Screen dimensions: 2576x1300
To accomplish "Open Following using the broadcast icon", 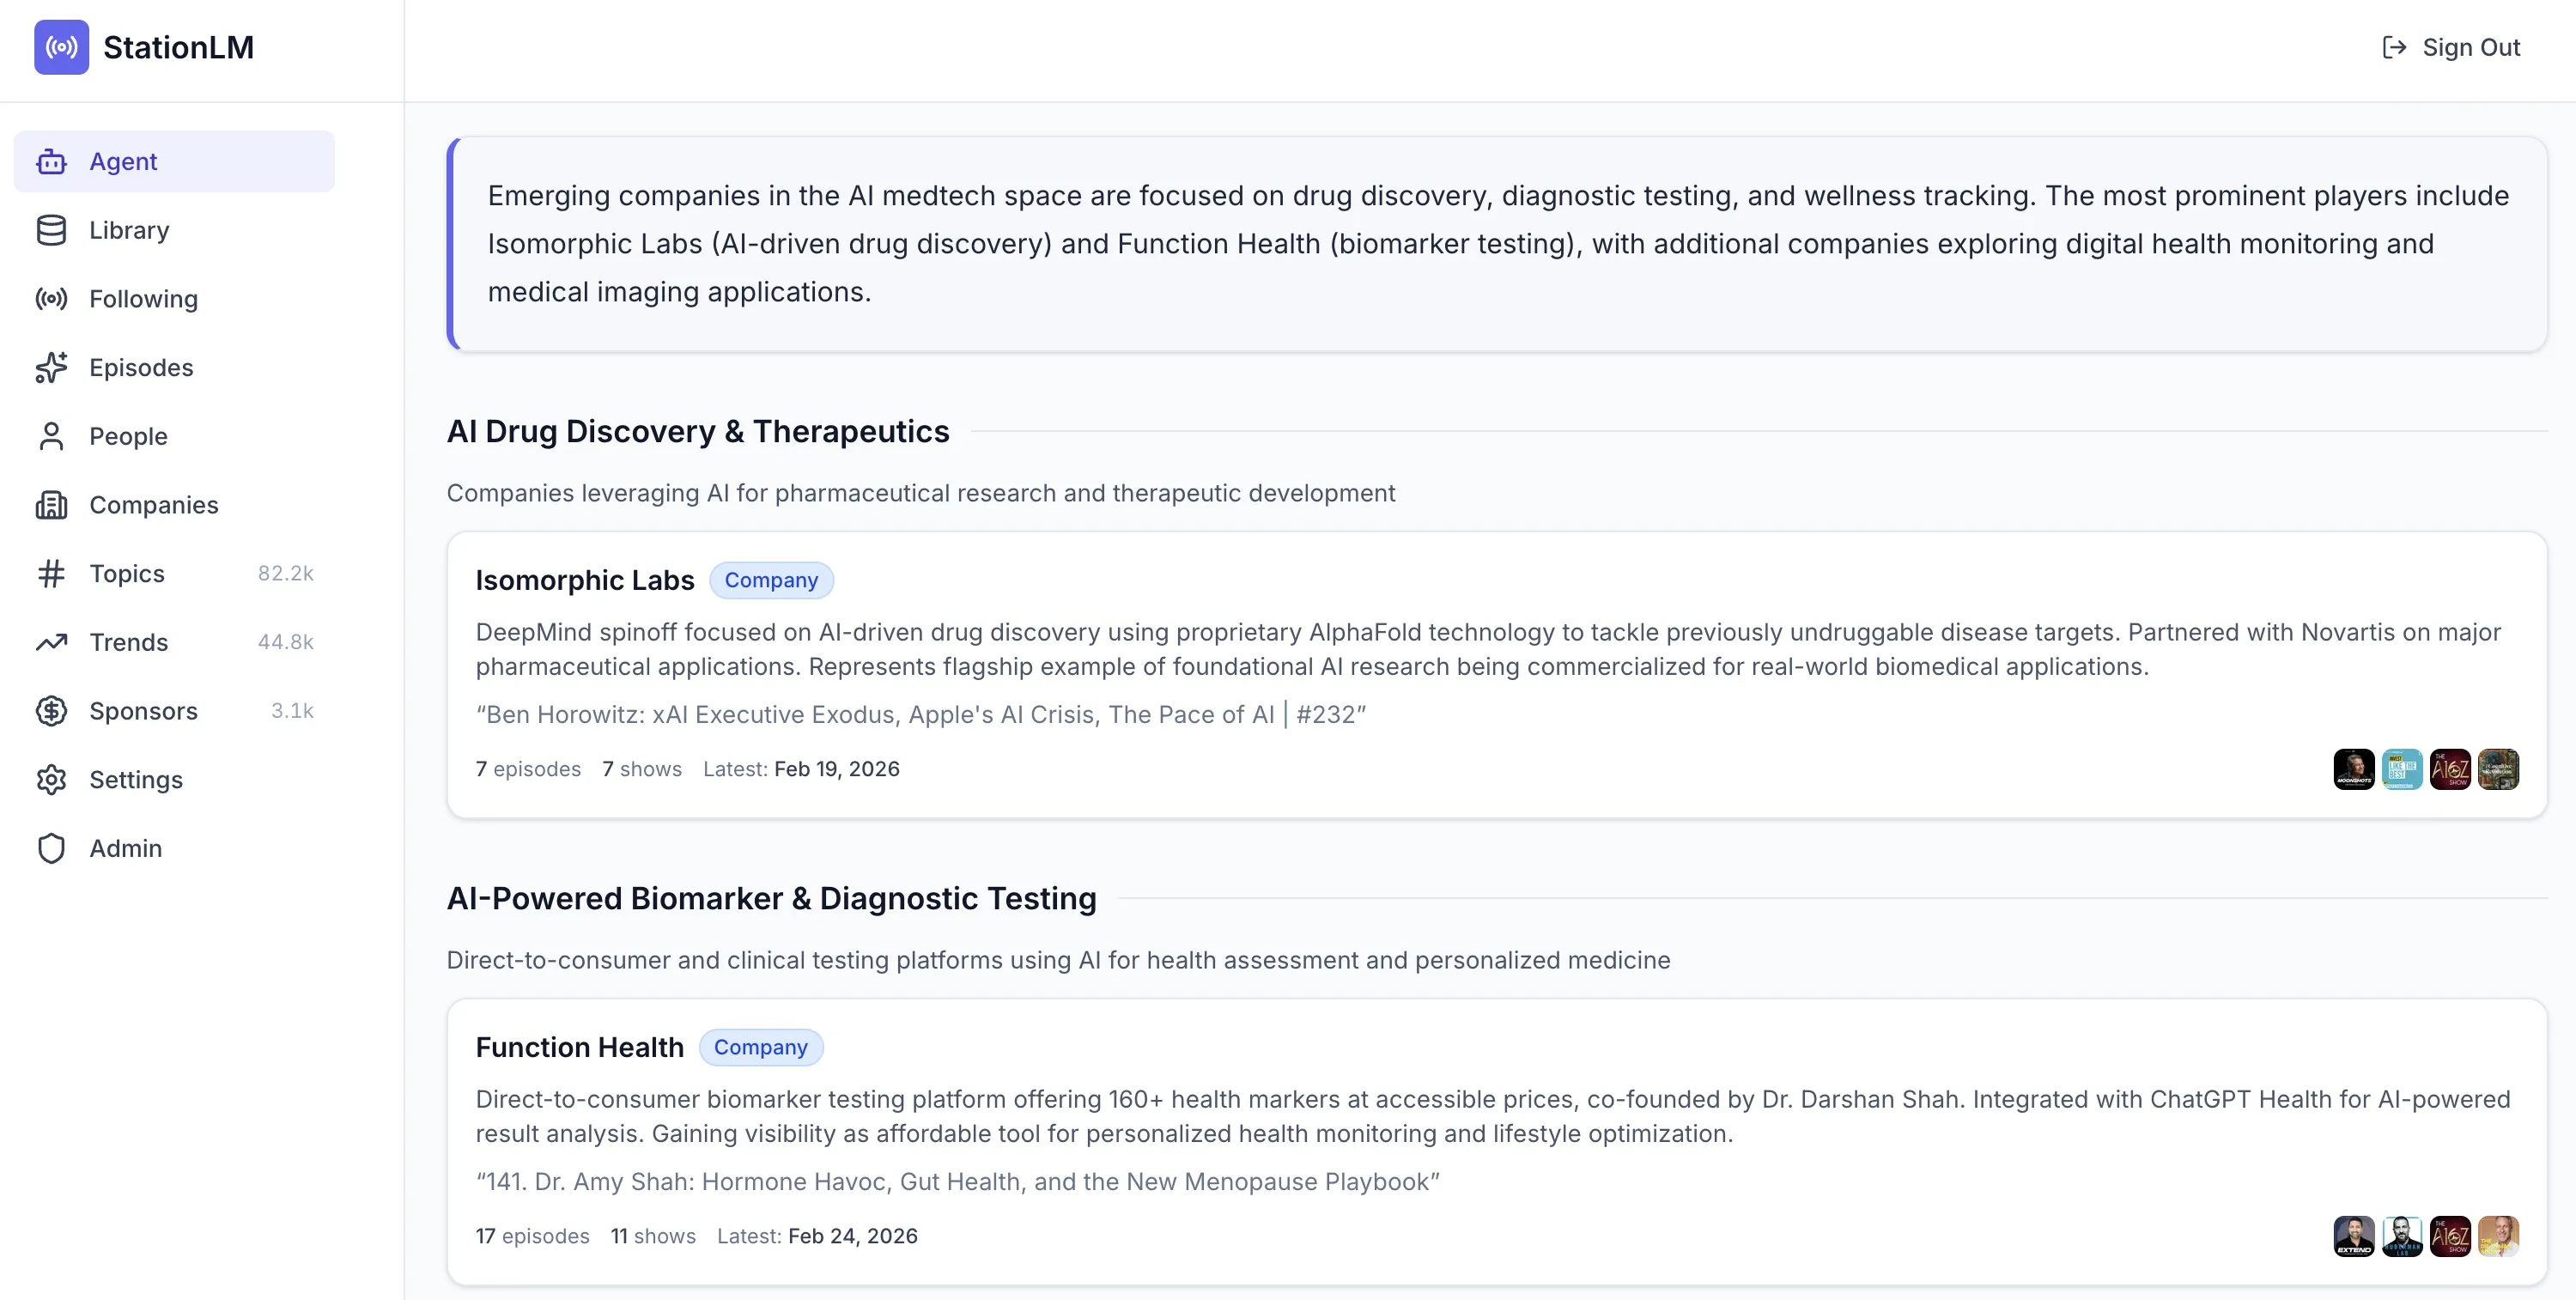I will point(52,299).
